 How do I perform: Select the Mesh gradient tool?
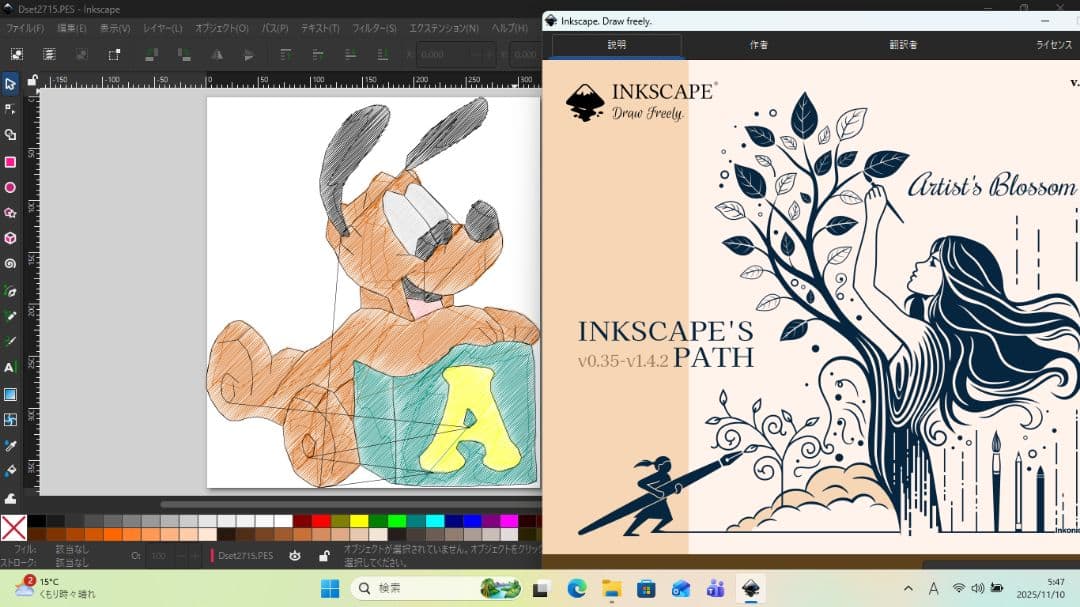coord(10,420)
